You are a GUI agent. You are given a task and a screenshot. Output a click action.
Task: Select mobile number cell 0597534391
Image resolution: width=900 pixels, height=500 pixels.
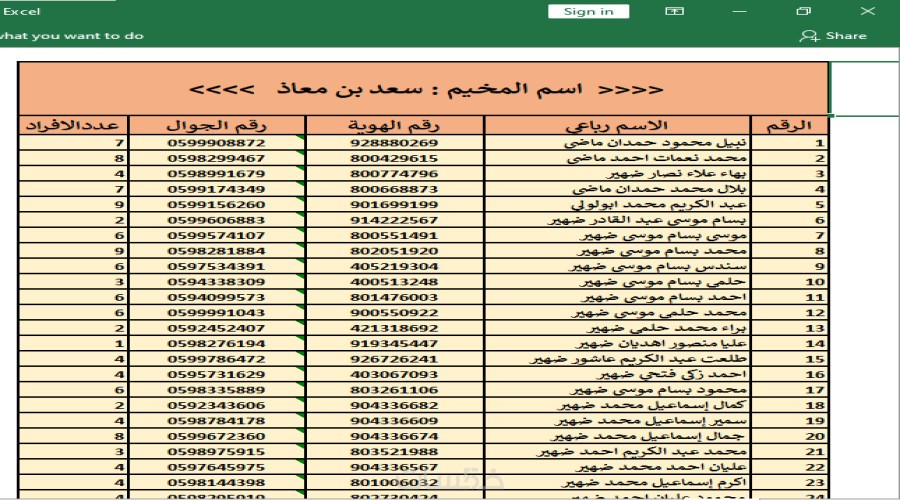217,266
